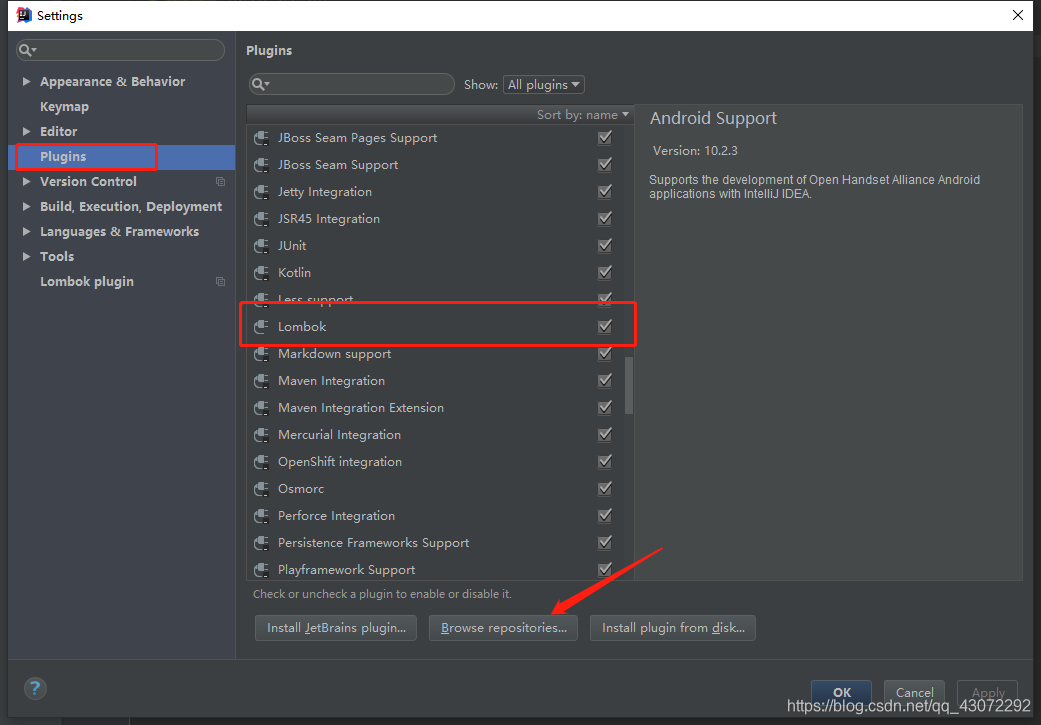Viewport: 1041px width, 725px height.
Task: Click the plugin icon beside Playframework Support
Action: tap(262, 570)
